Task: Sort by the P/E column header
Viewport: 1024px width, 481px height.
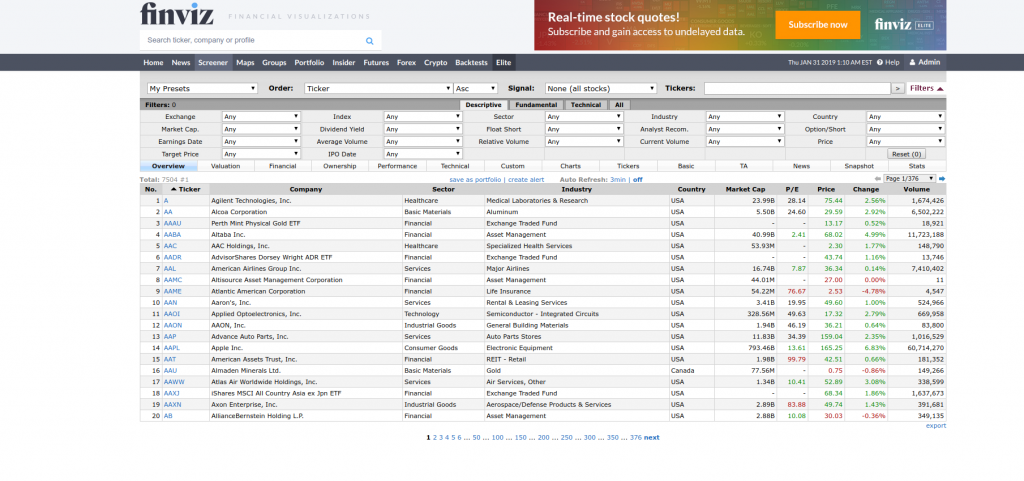Action: click(792, 189)
